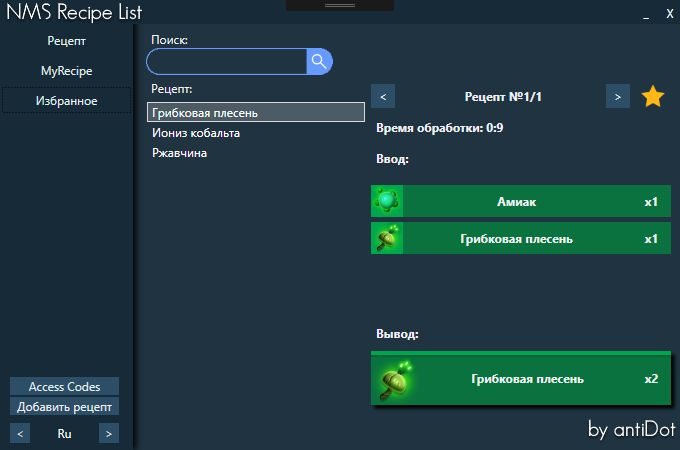This screenshot has height=450, width=680.
Task: Click the NMS Recipe List title
Action: point(74,12)
